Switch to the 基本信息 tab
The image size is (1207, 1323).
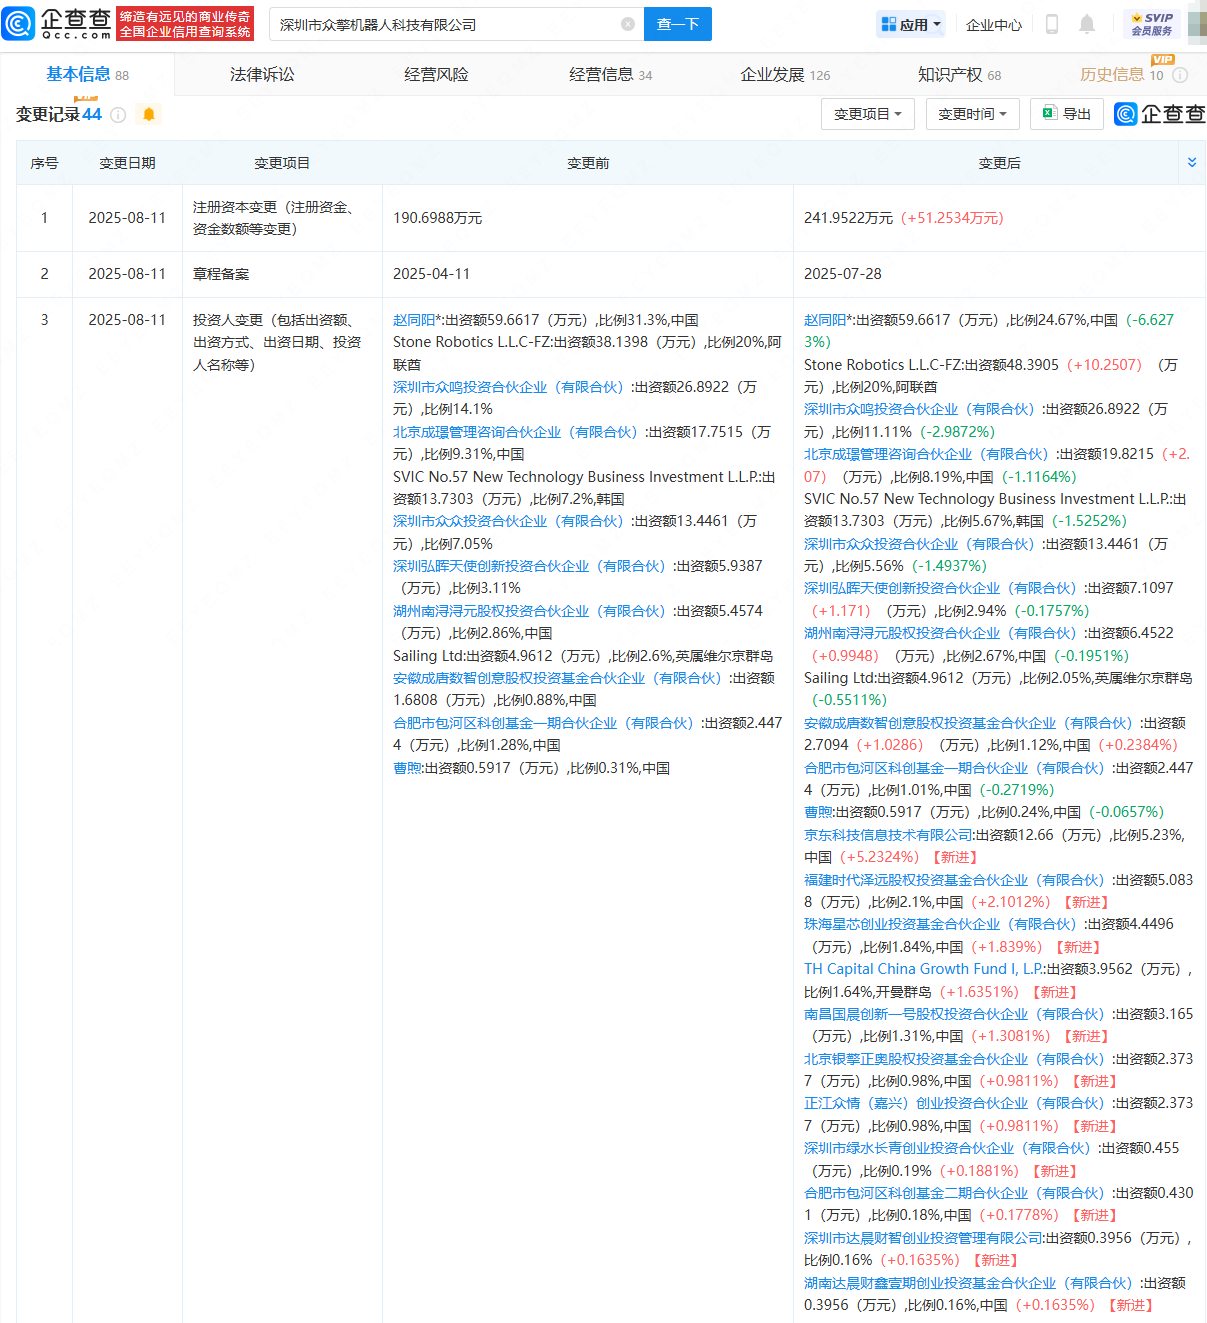point(87,74)
